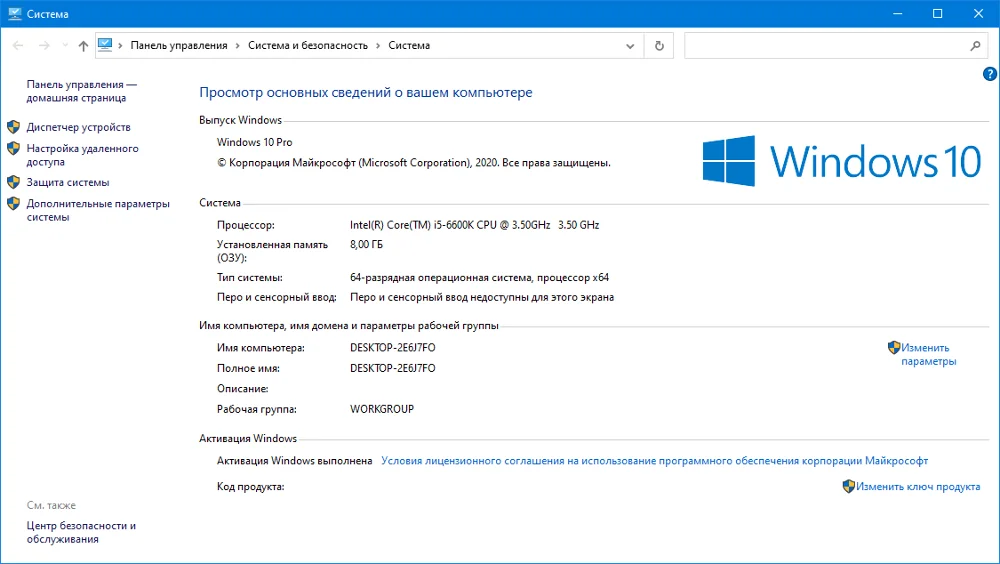Screen dimensions: 1000x564
Task: Select Панель управления breadcrumb item
Action: (179, 45)
